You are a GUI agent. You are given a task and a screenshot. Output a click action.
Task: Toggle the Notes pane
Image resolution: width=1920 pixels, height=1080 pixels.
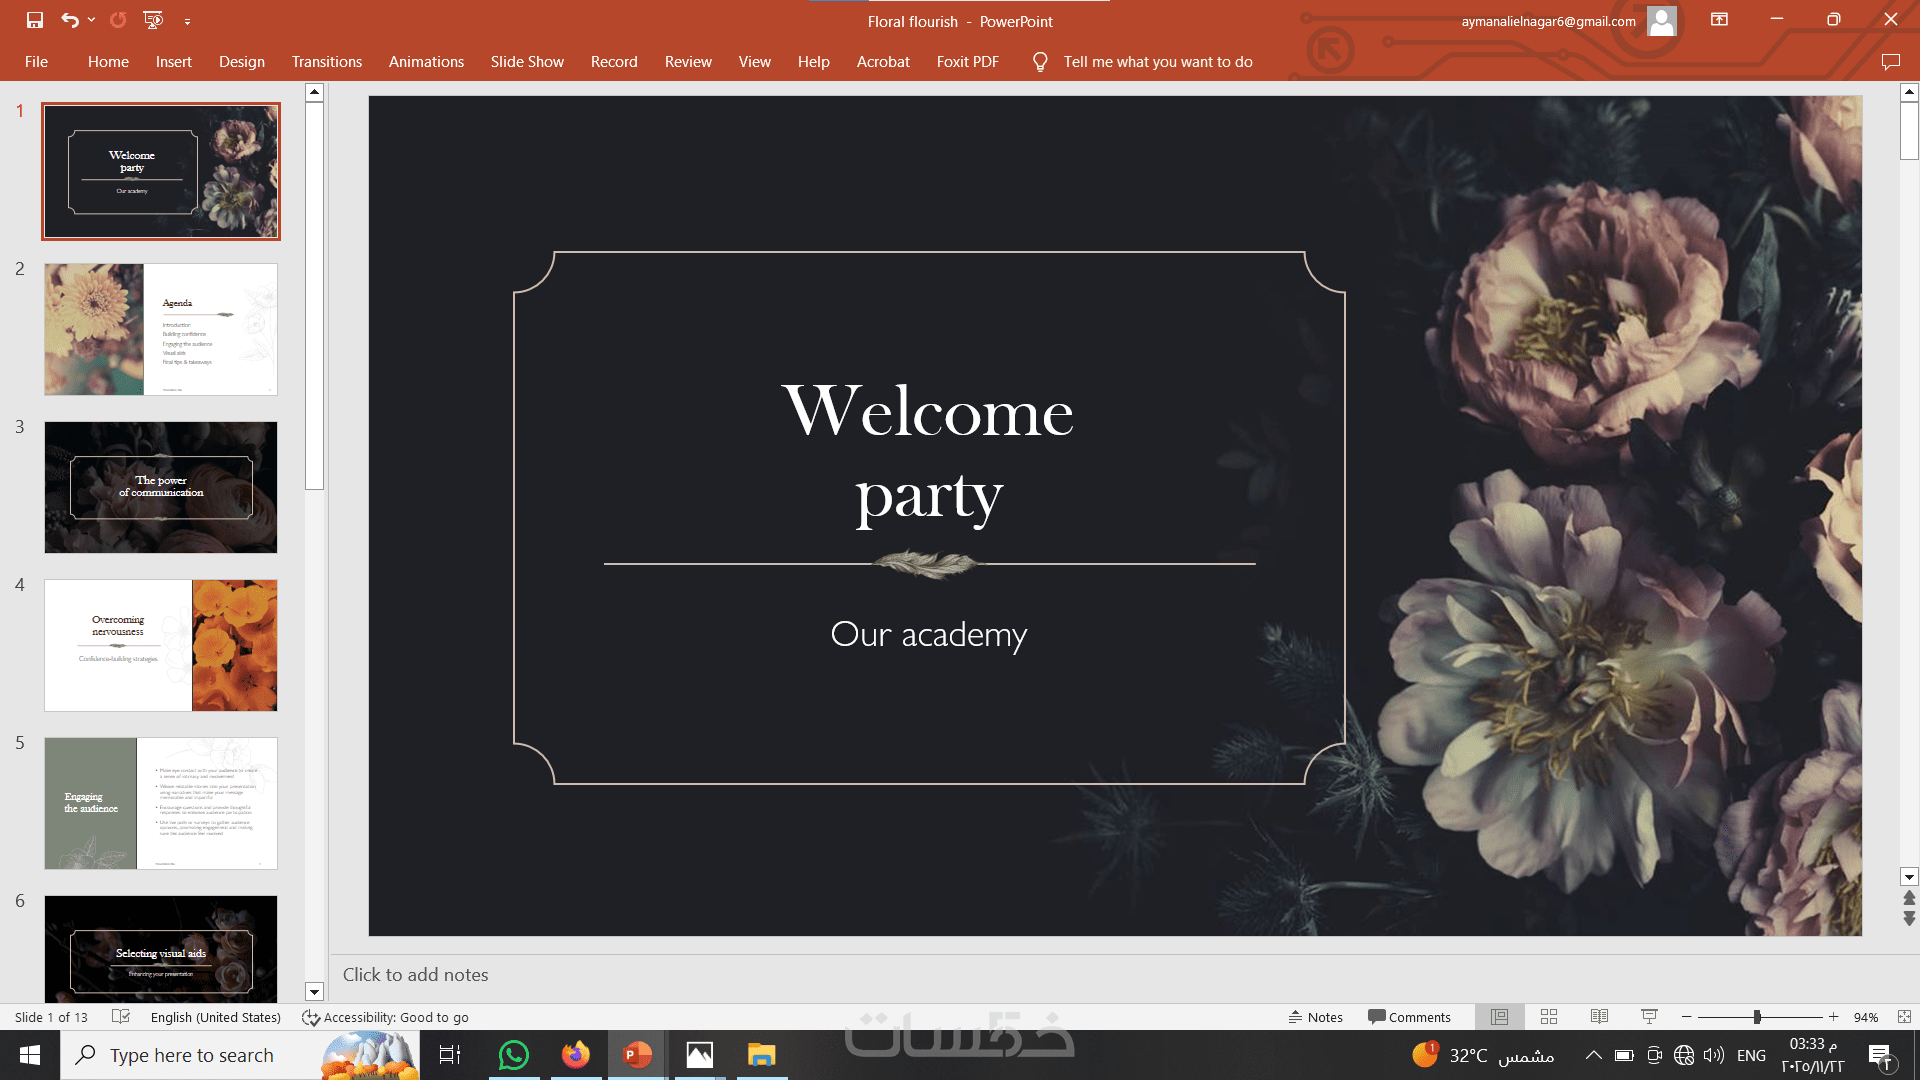point(1316,1017)
